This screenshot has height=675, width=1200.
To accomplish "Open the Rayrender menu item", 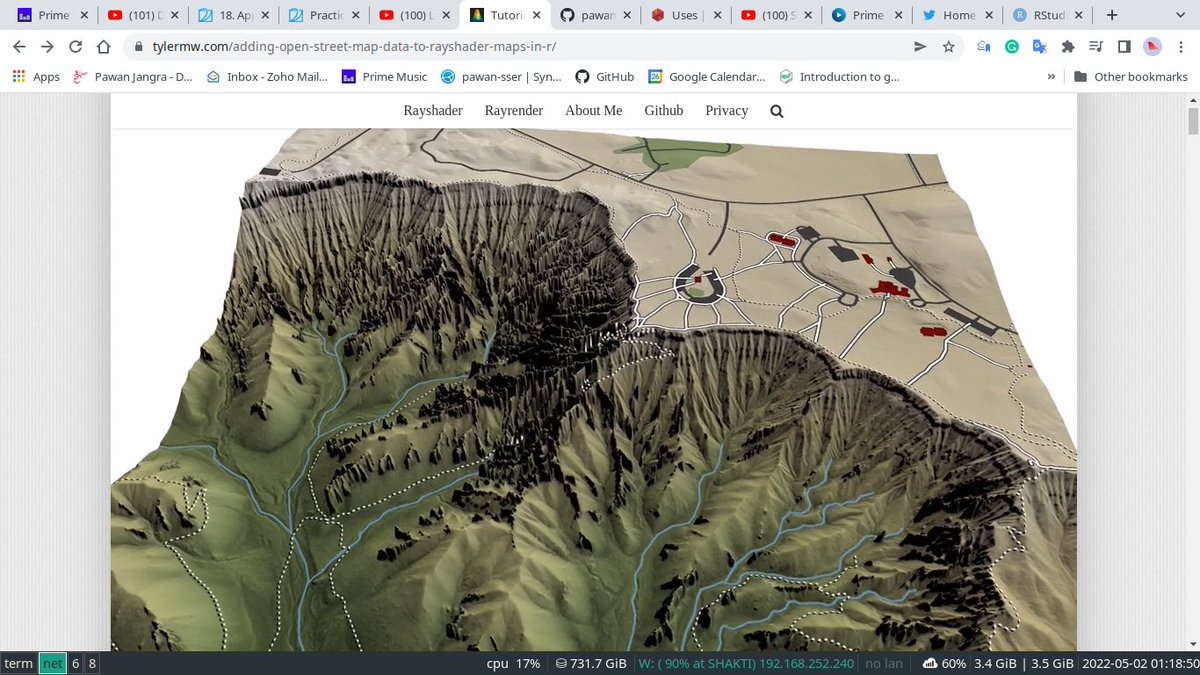I will [514, 111].
